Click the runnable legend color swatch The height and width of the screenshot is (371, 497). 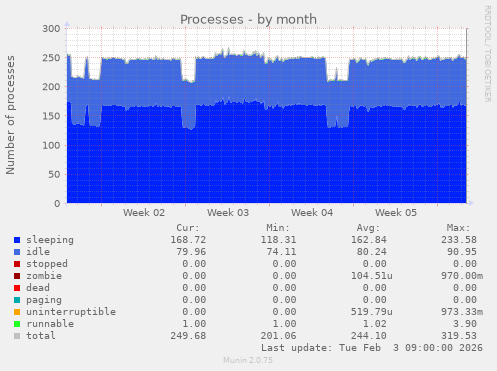pos(17,324)
